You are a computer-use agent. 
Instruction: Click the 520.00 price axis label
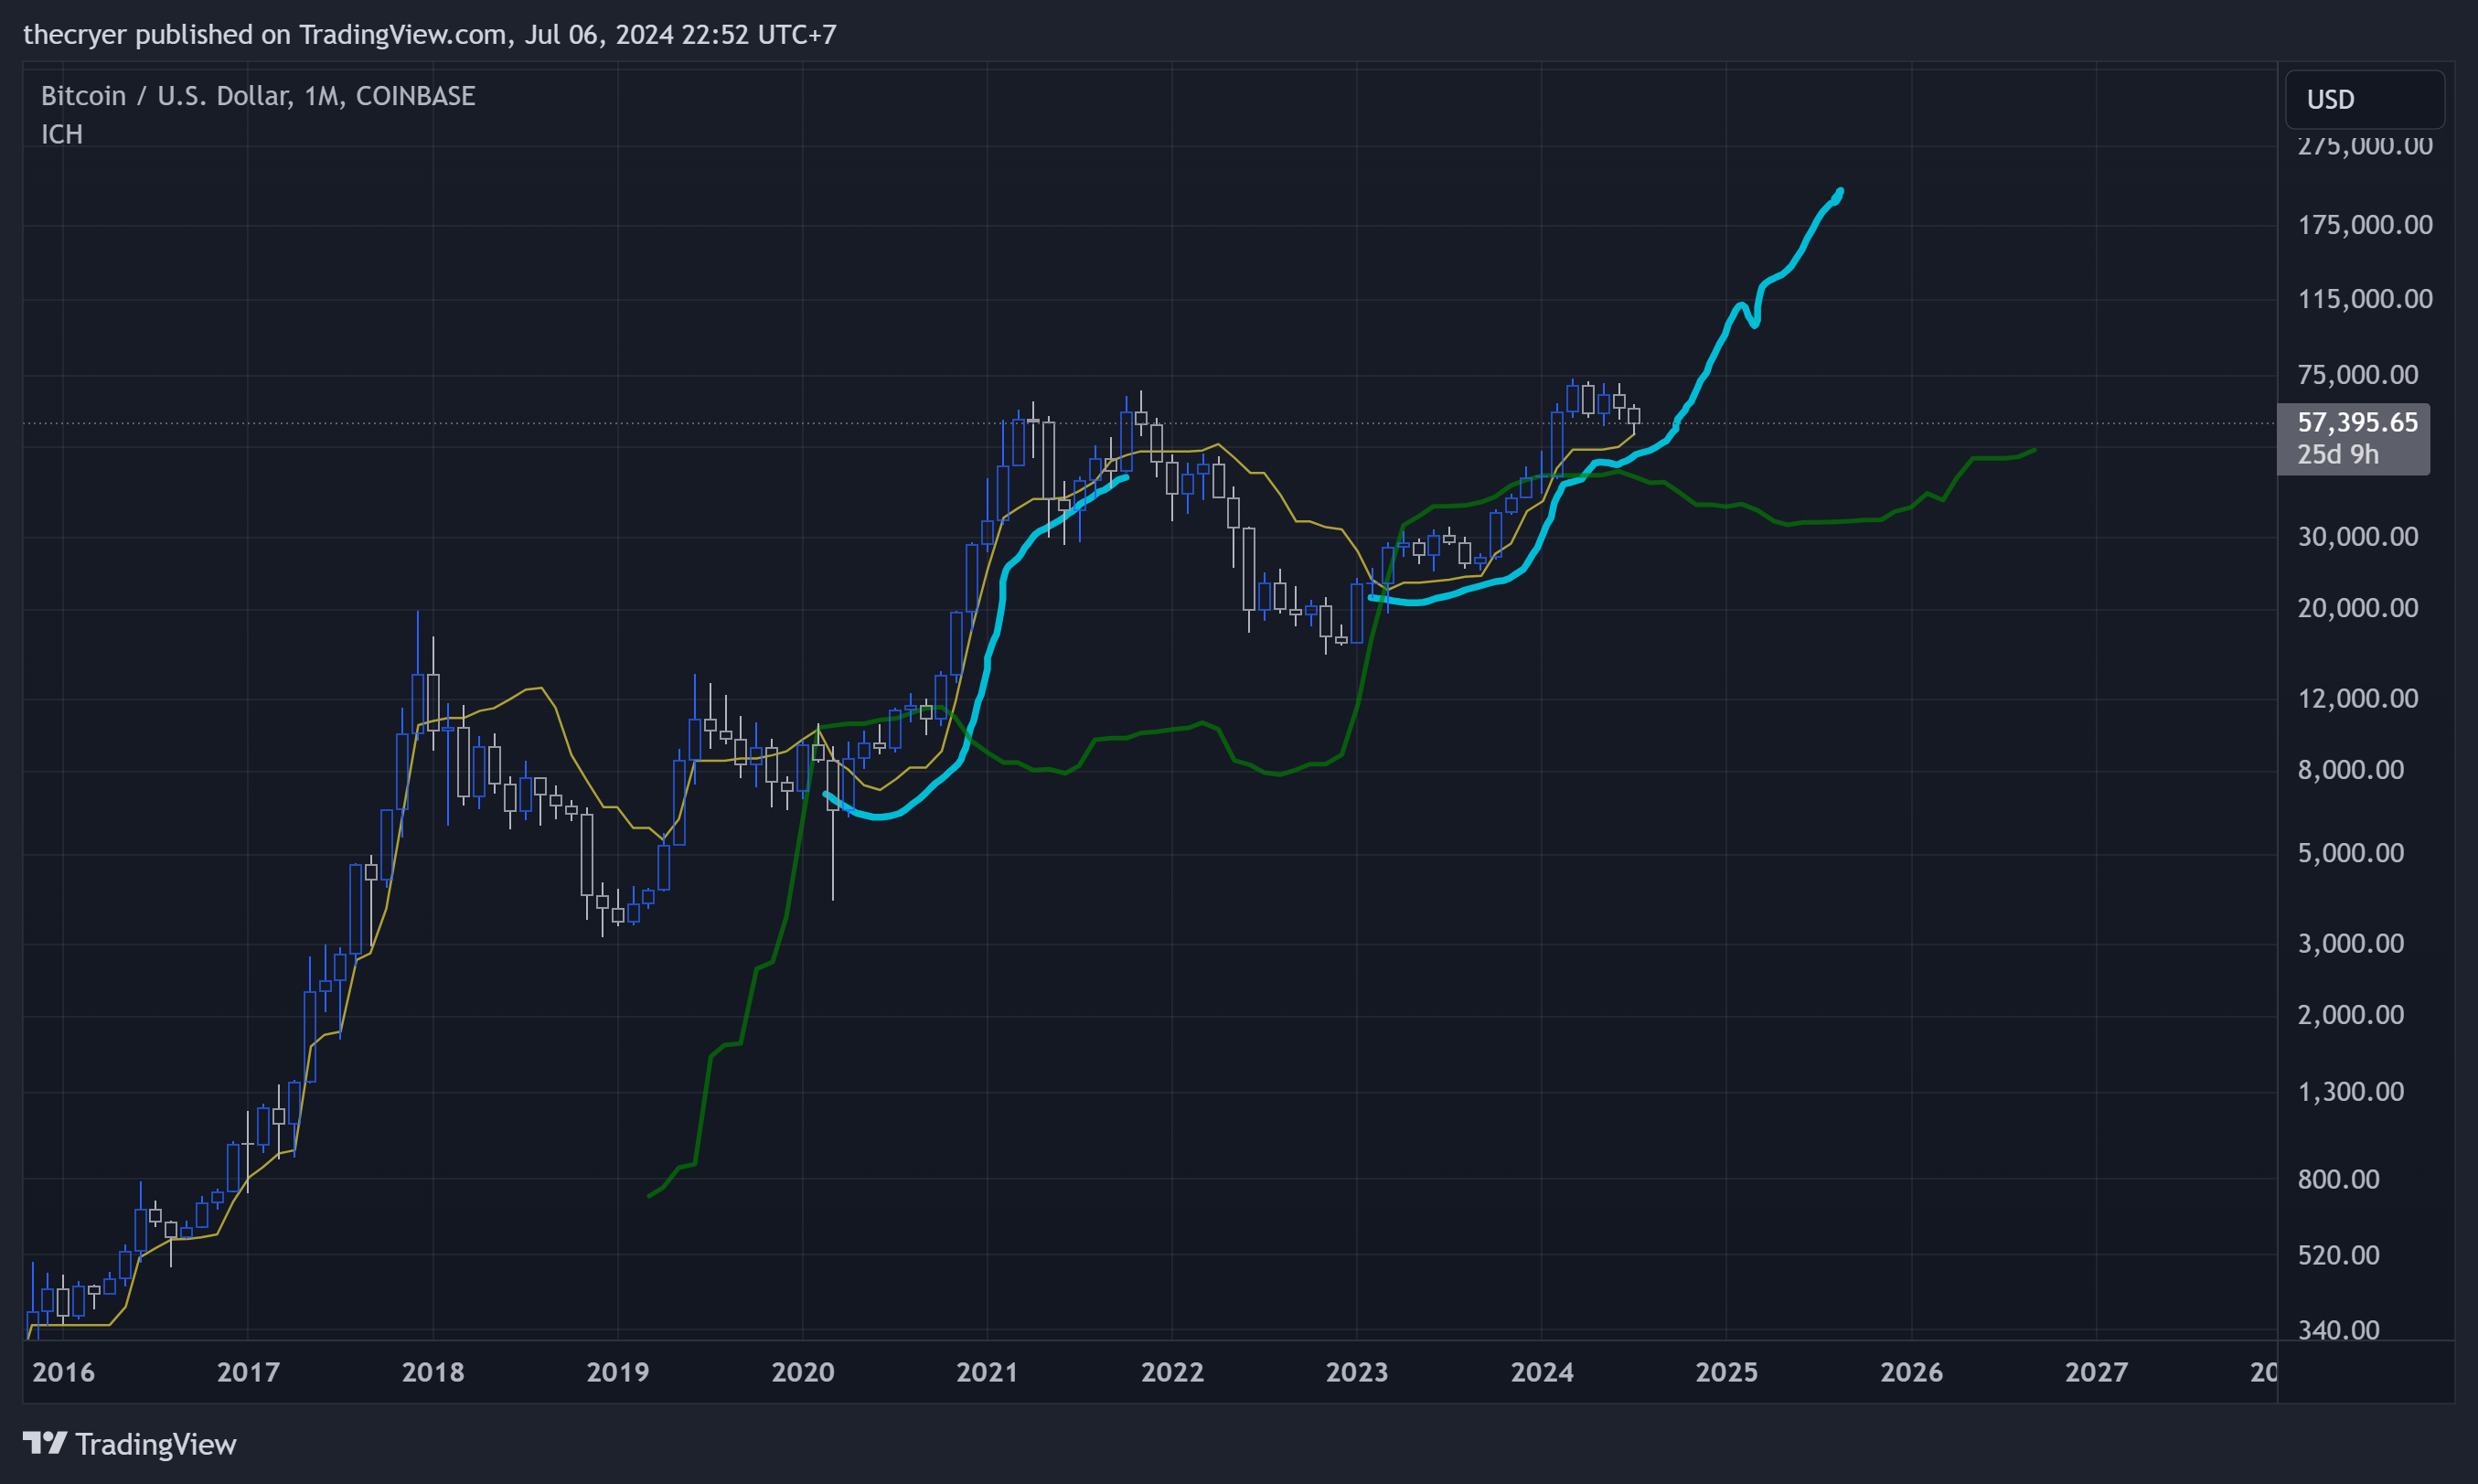pyautogui.click(x=2339, y=1254)
